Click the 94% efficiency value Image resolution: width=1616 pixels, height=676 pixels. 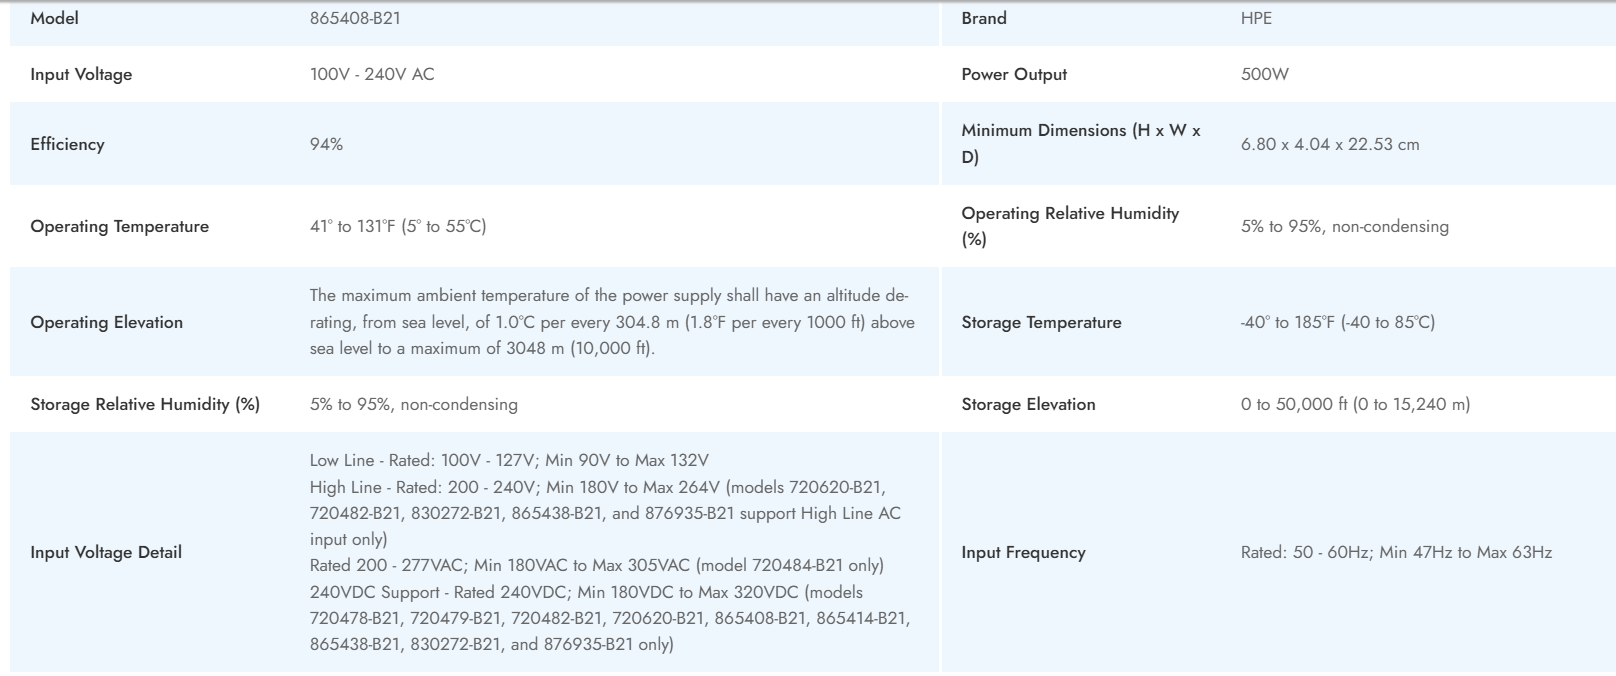[326, 144]
